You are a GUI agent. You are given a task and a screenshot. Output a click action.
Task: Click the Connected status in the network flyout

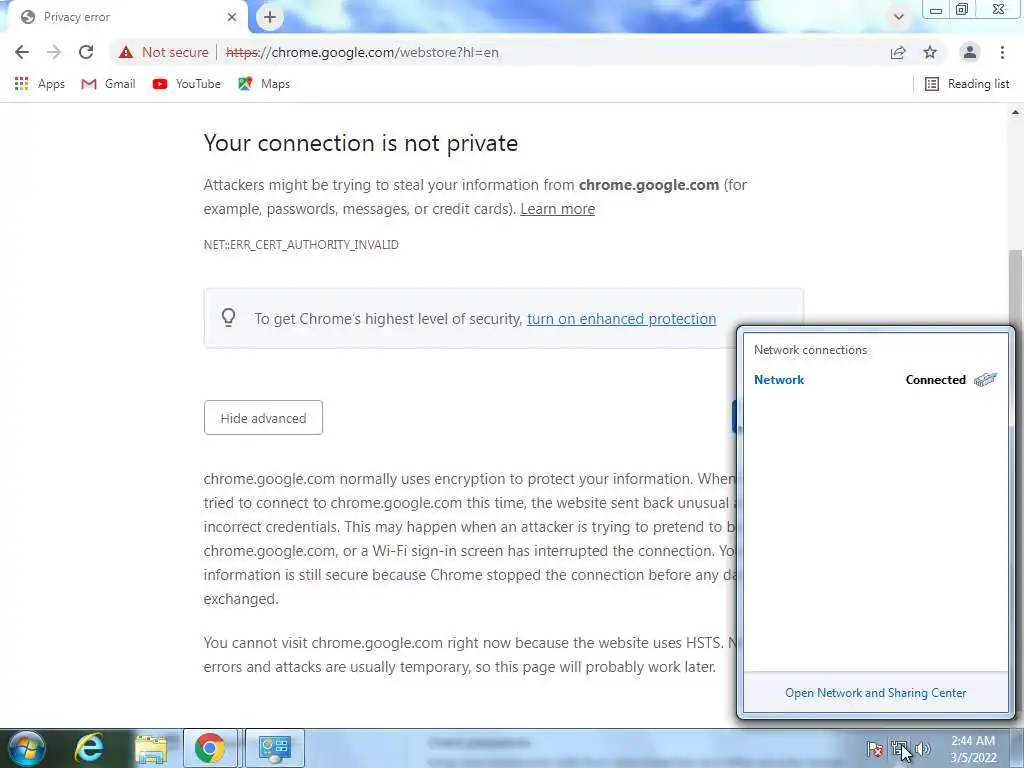(935, 379)
